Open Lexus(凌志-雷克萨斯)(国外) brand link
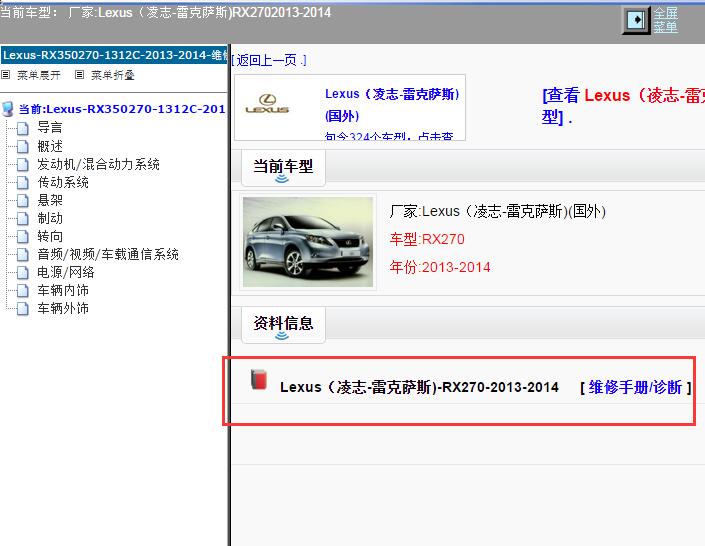The width and height of the screenshot is (705, 546). tap(392, 105)
